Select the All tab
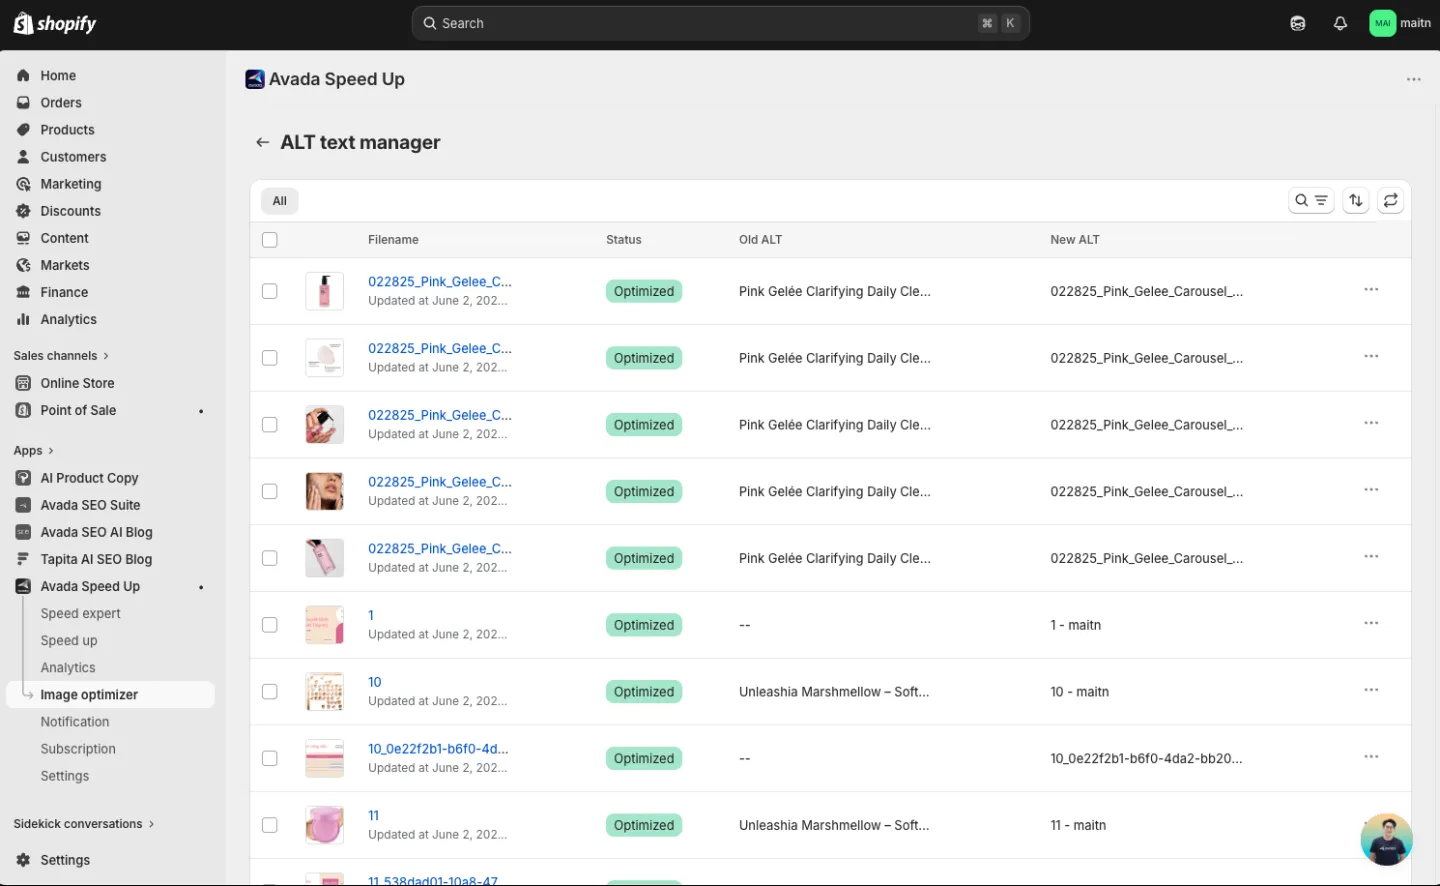Image resolution: width=1440 pixels, height=886 pixels. coord(280,201)
